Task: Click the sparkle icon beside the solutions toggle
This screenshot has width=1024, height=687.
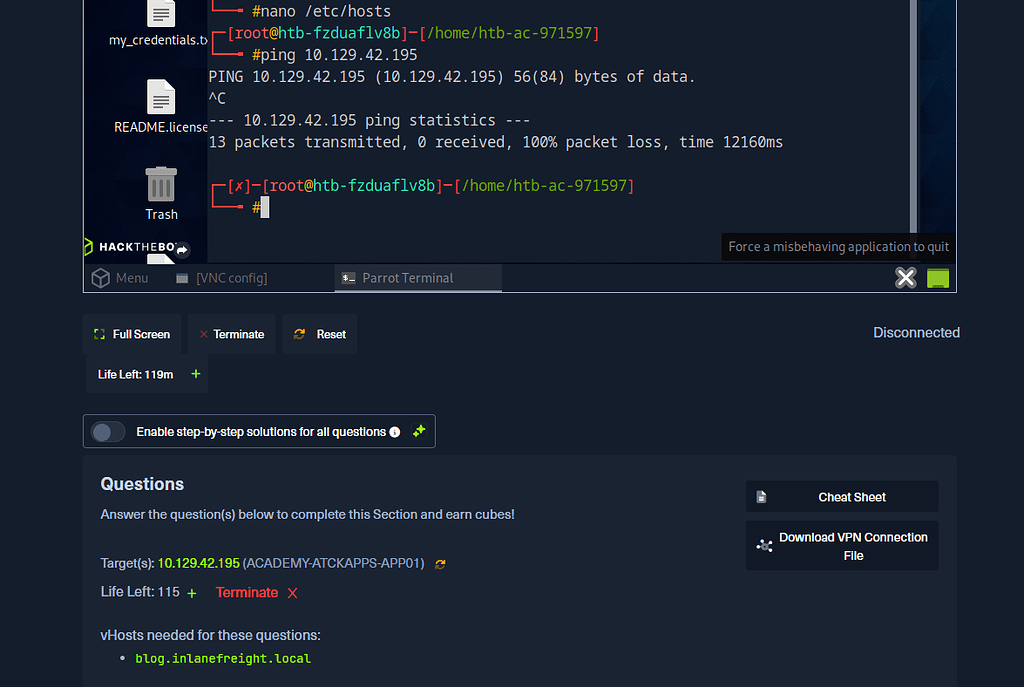Action: click(419, 431)
